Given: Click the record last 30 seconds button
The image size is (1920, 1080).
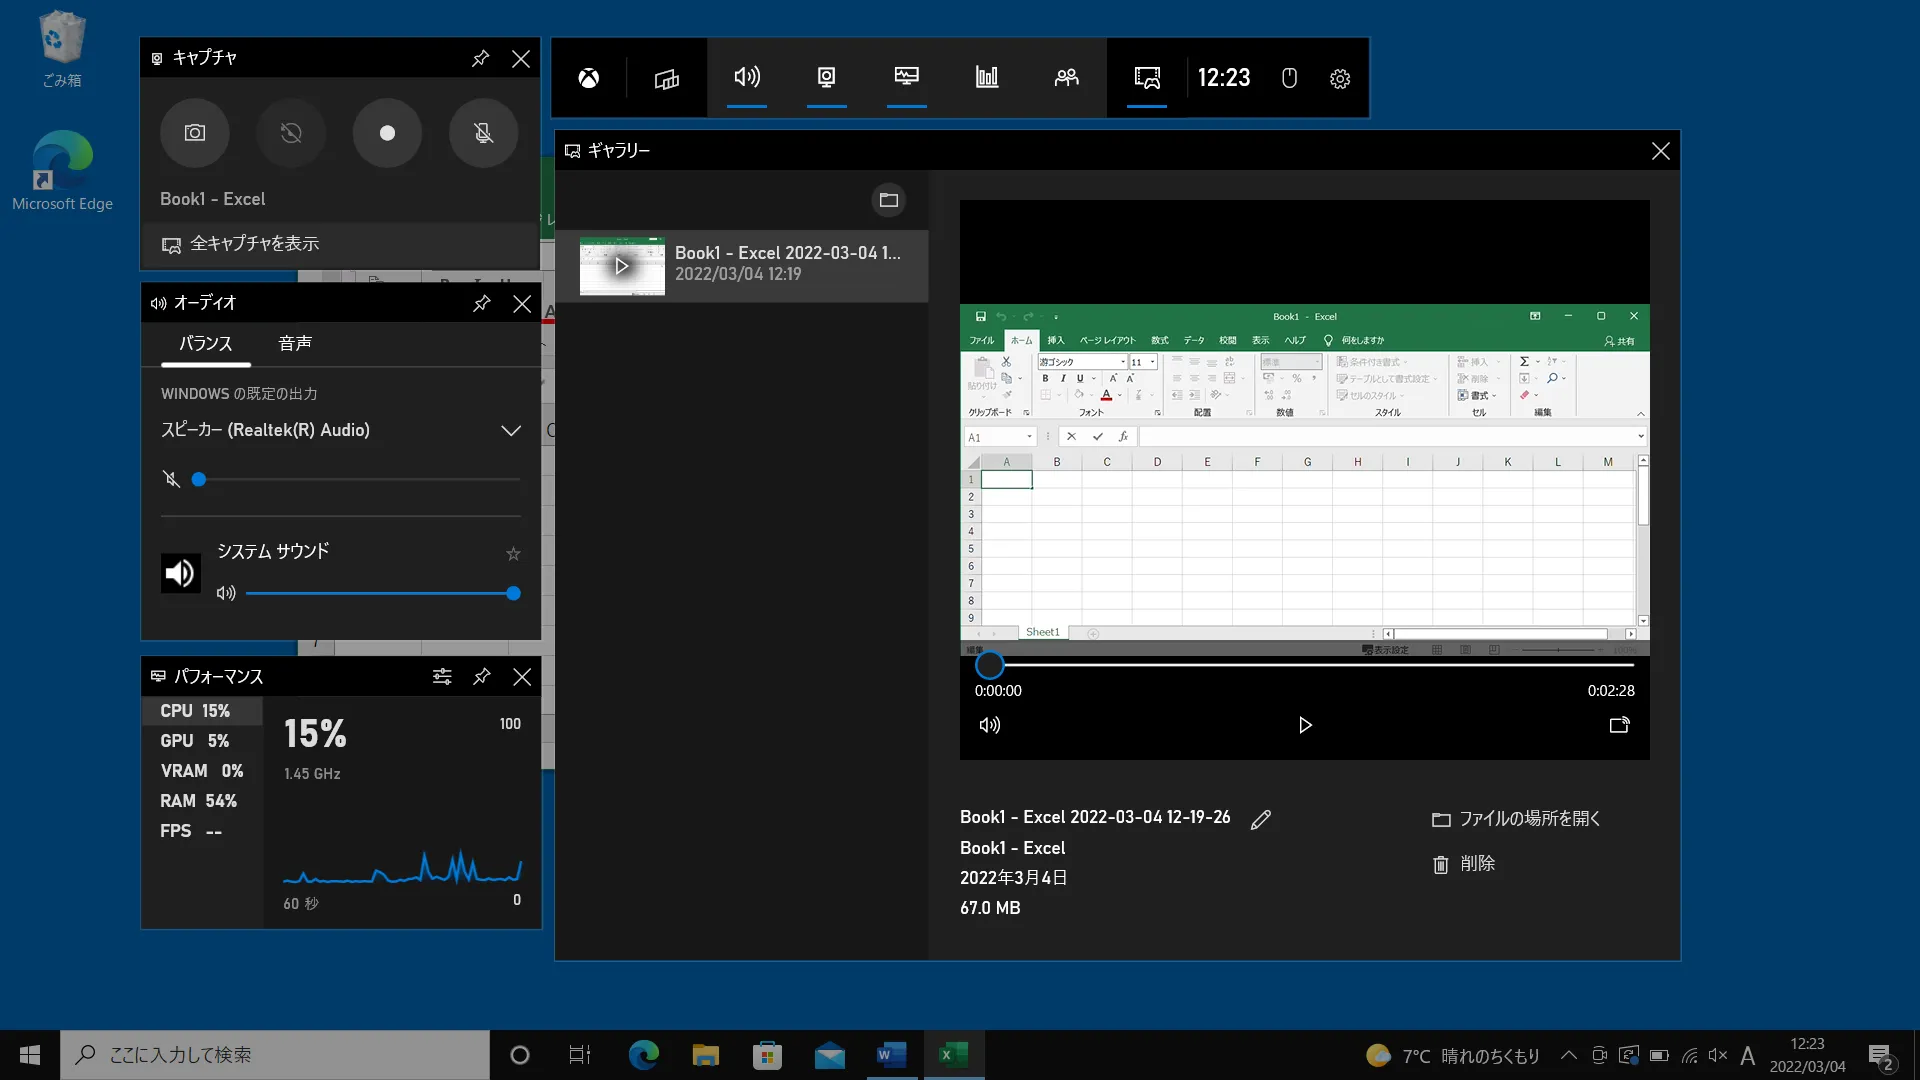Looking at the screenshot, I should (291, 133).
